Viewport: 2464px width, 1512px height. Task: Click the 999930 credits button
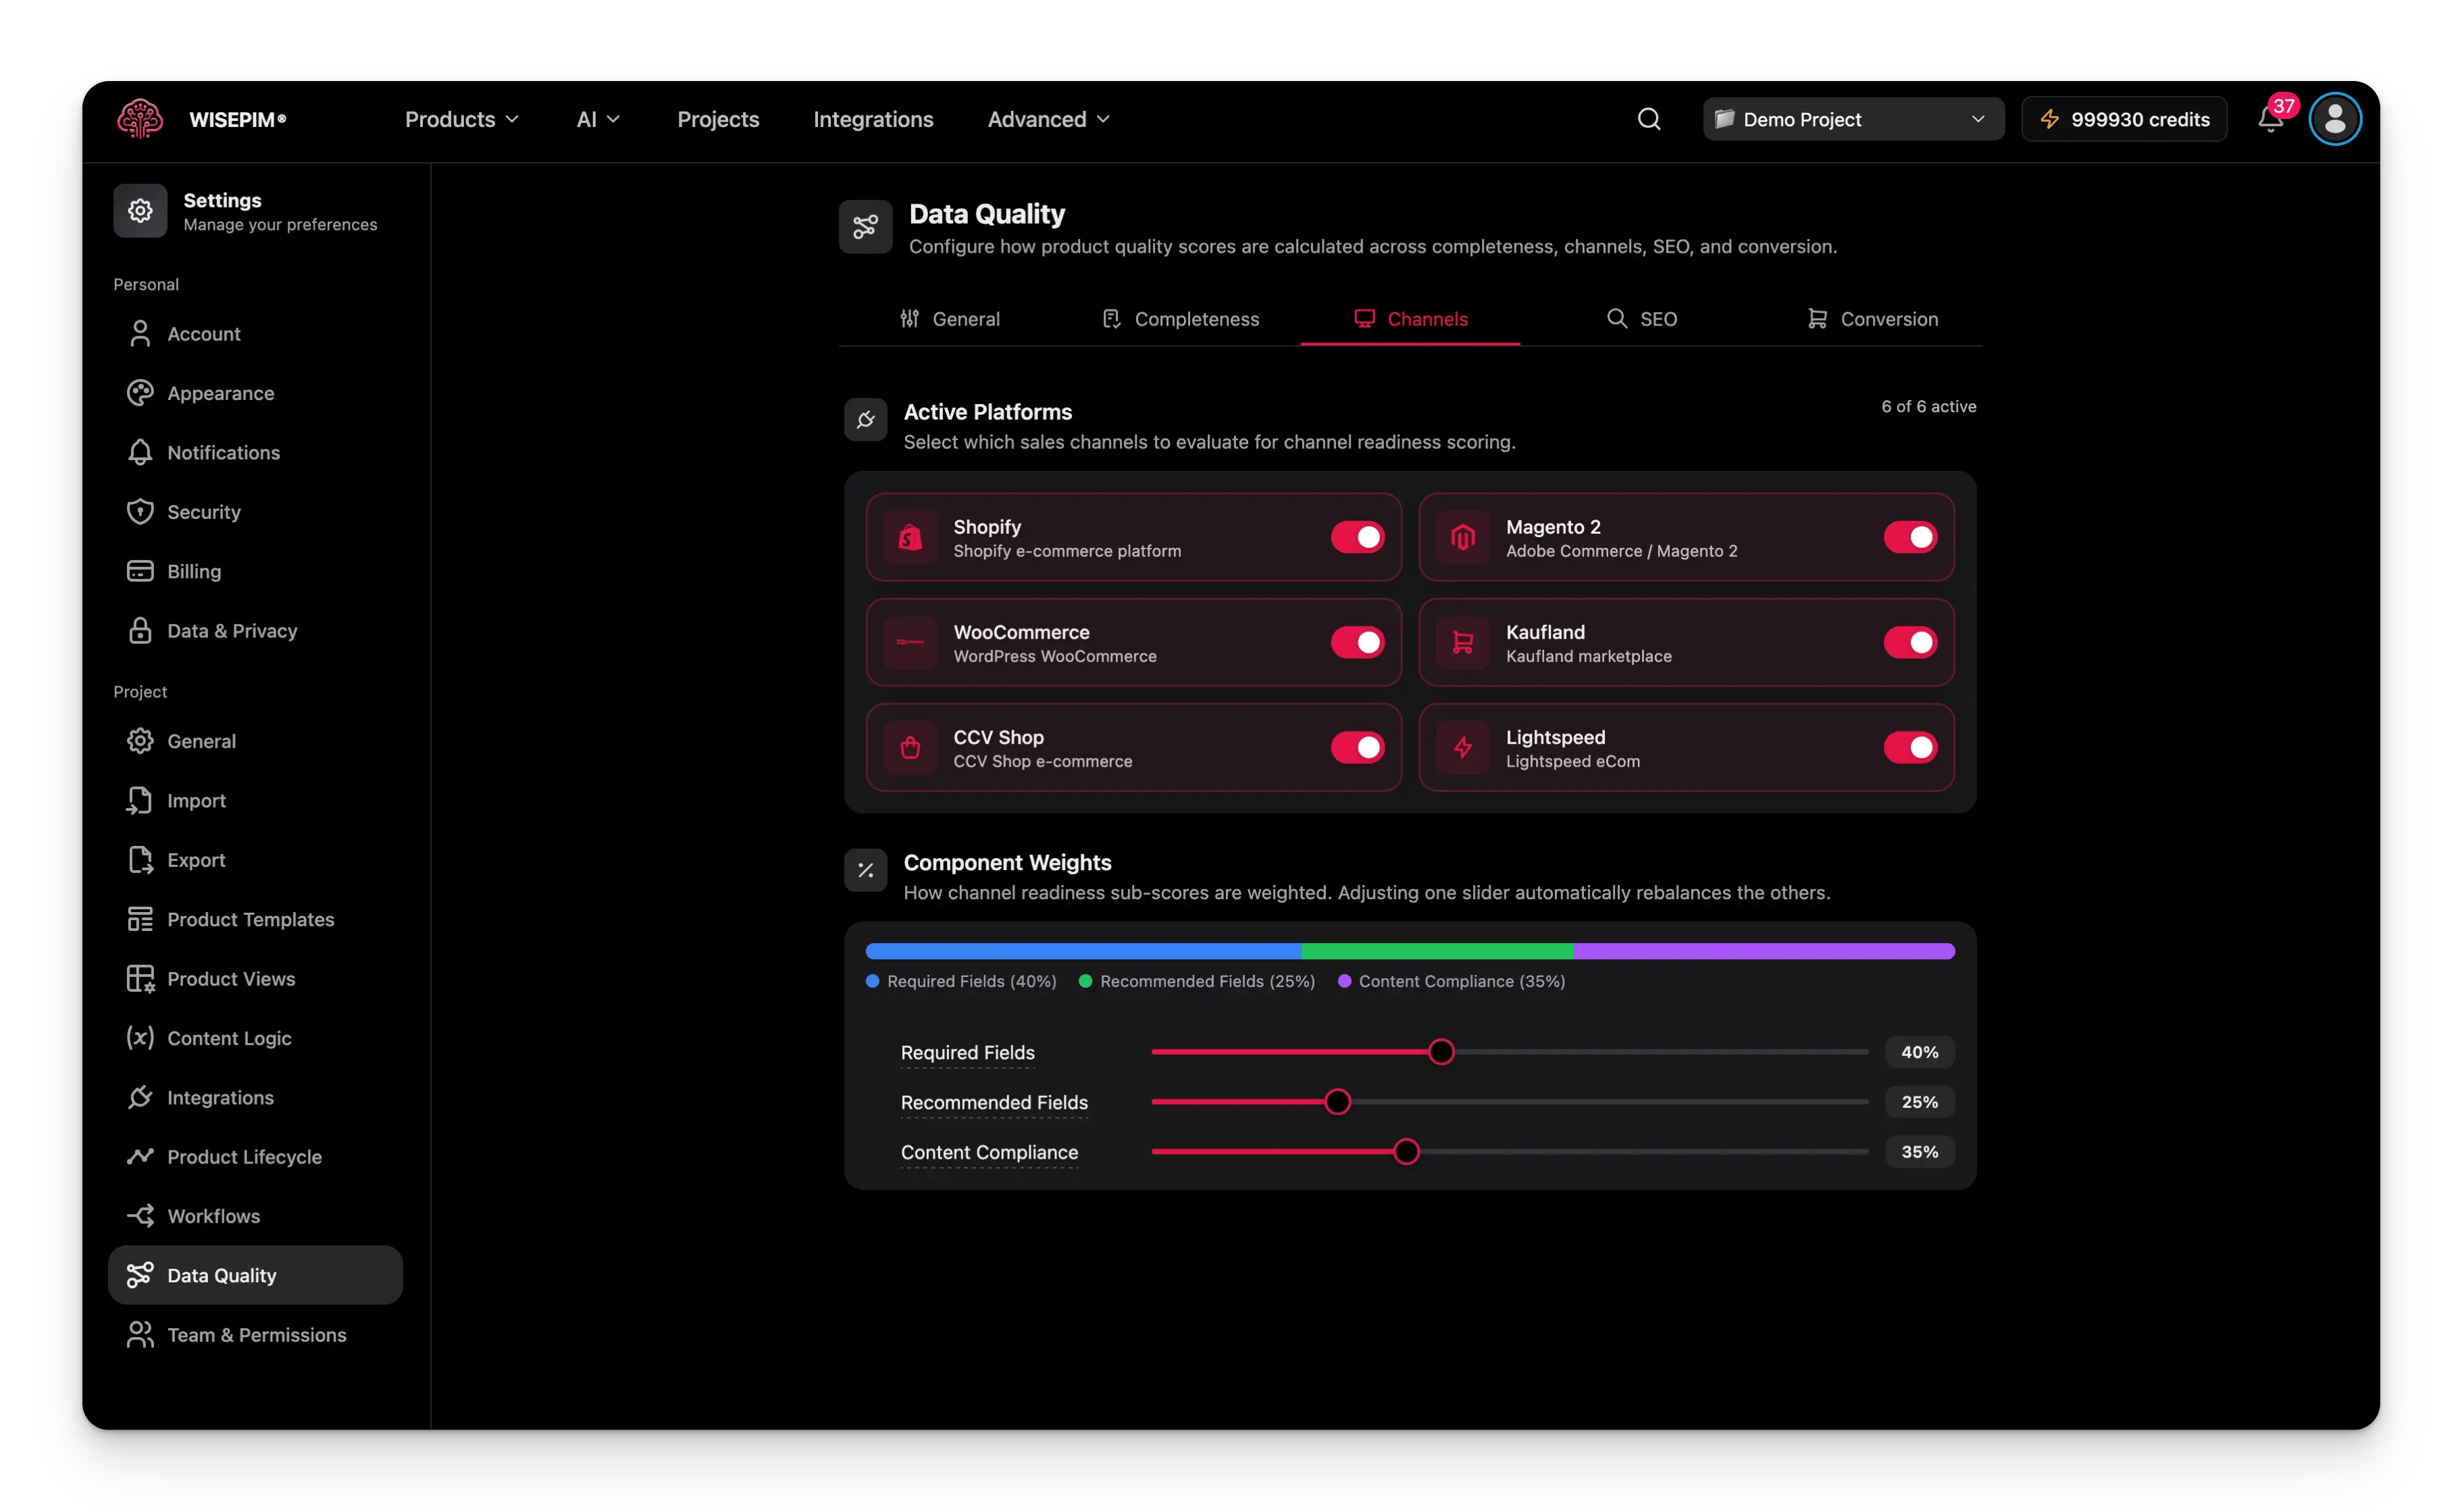2124,119
